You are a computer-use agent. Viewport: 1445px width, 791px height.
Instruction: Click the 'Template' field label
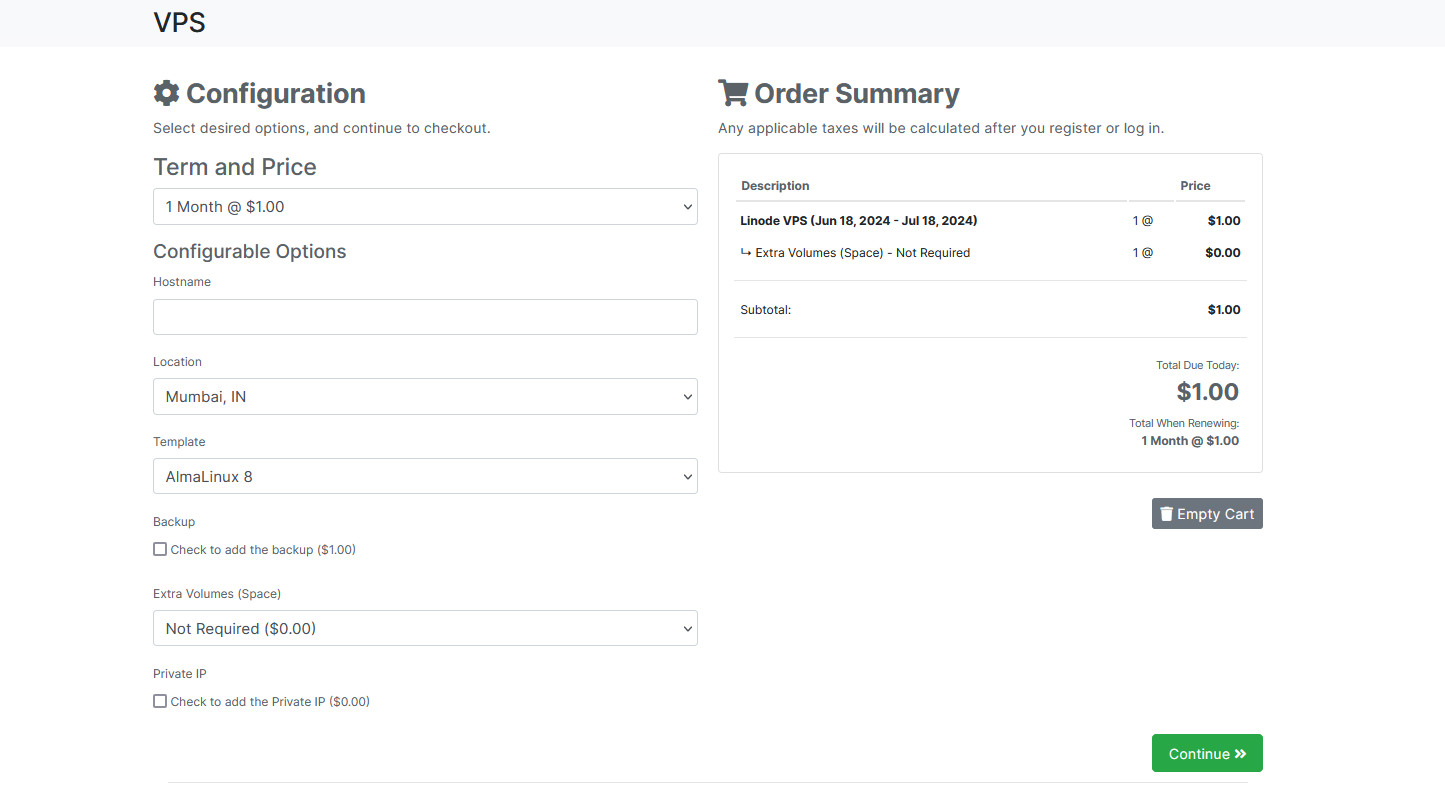click(x=179, y=442)
